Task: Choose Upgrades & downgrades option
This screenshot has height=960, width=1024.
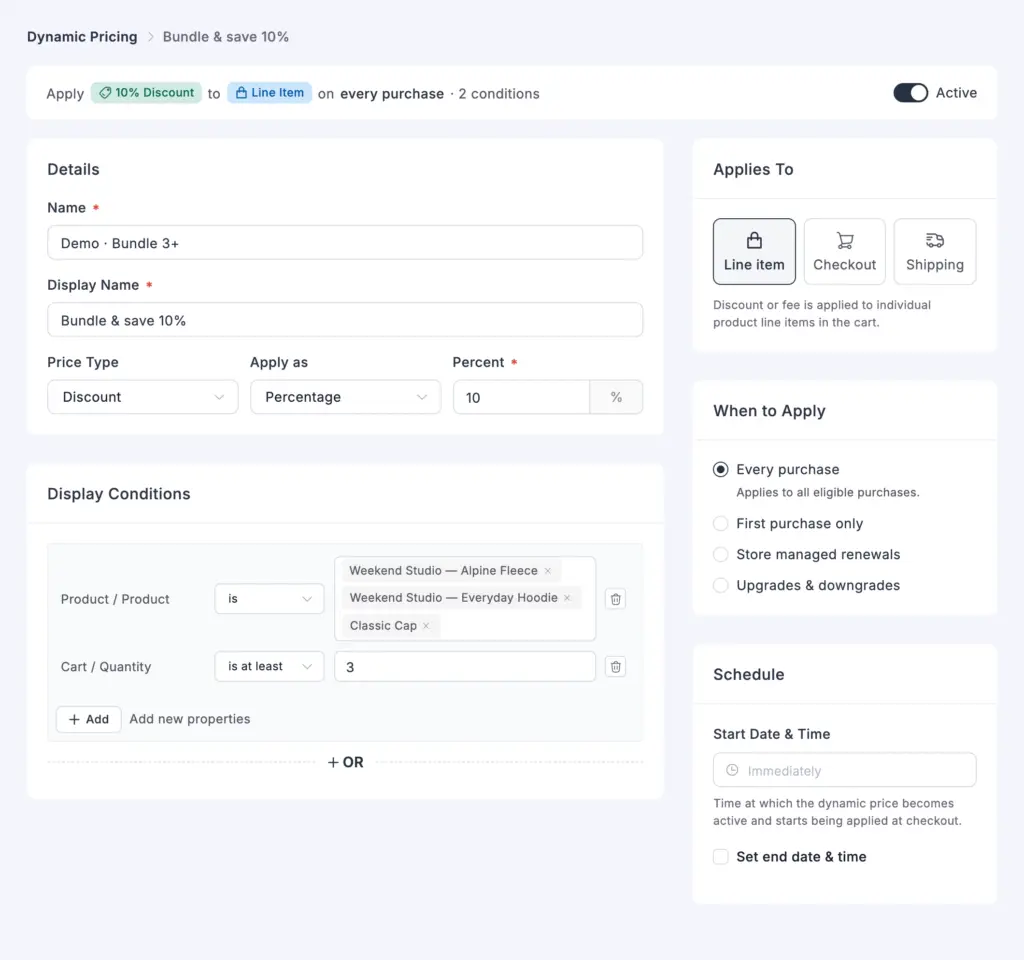Action: pos(720,585)
